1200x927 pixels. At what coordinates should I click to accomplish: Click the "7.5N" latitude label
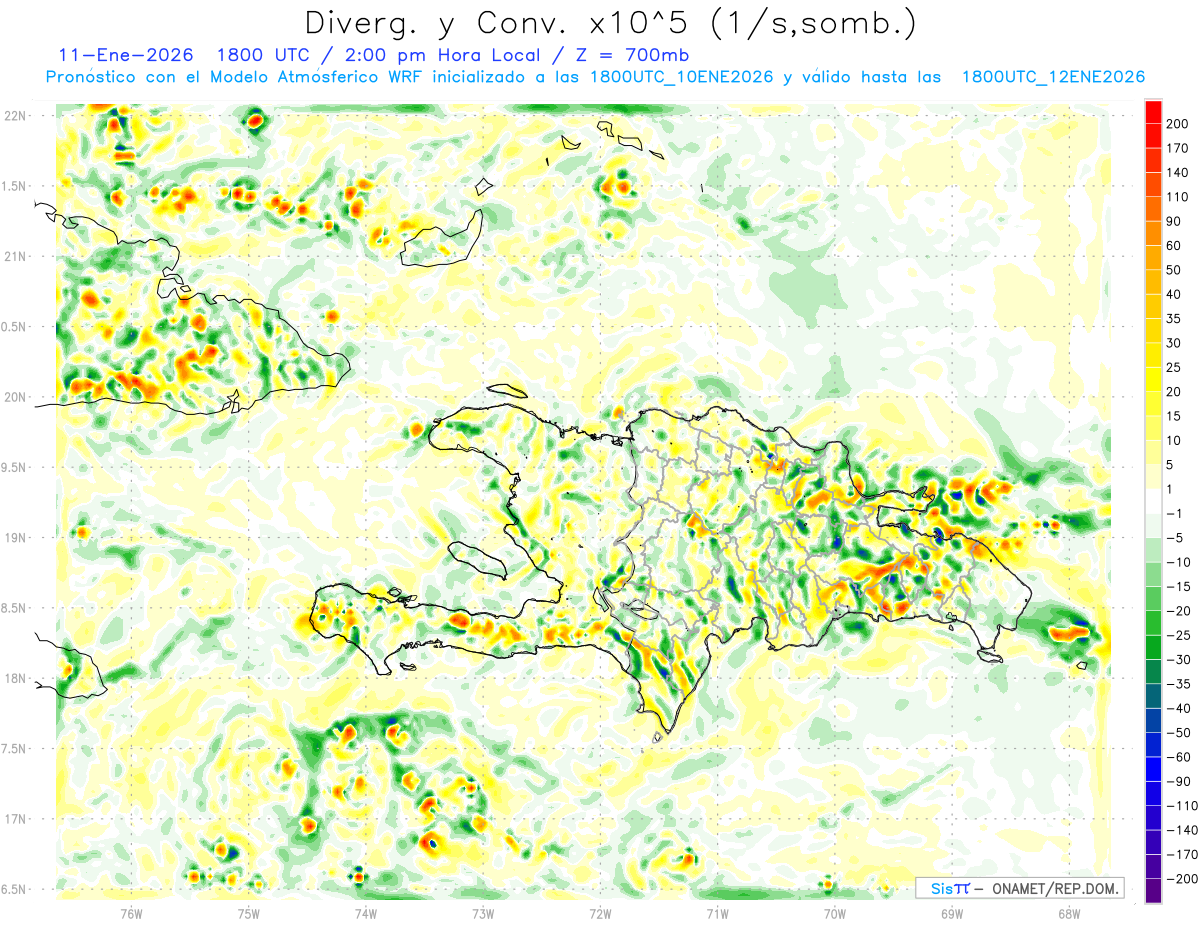[x=15, y=749]
